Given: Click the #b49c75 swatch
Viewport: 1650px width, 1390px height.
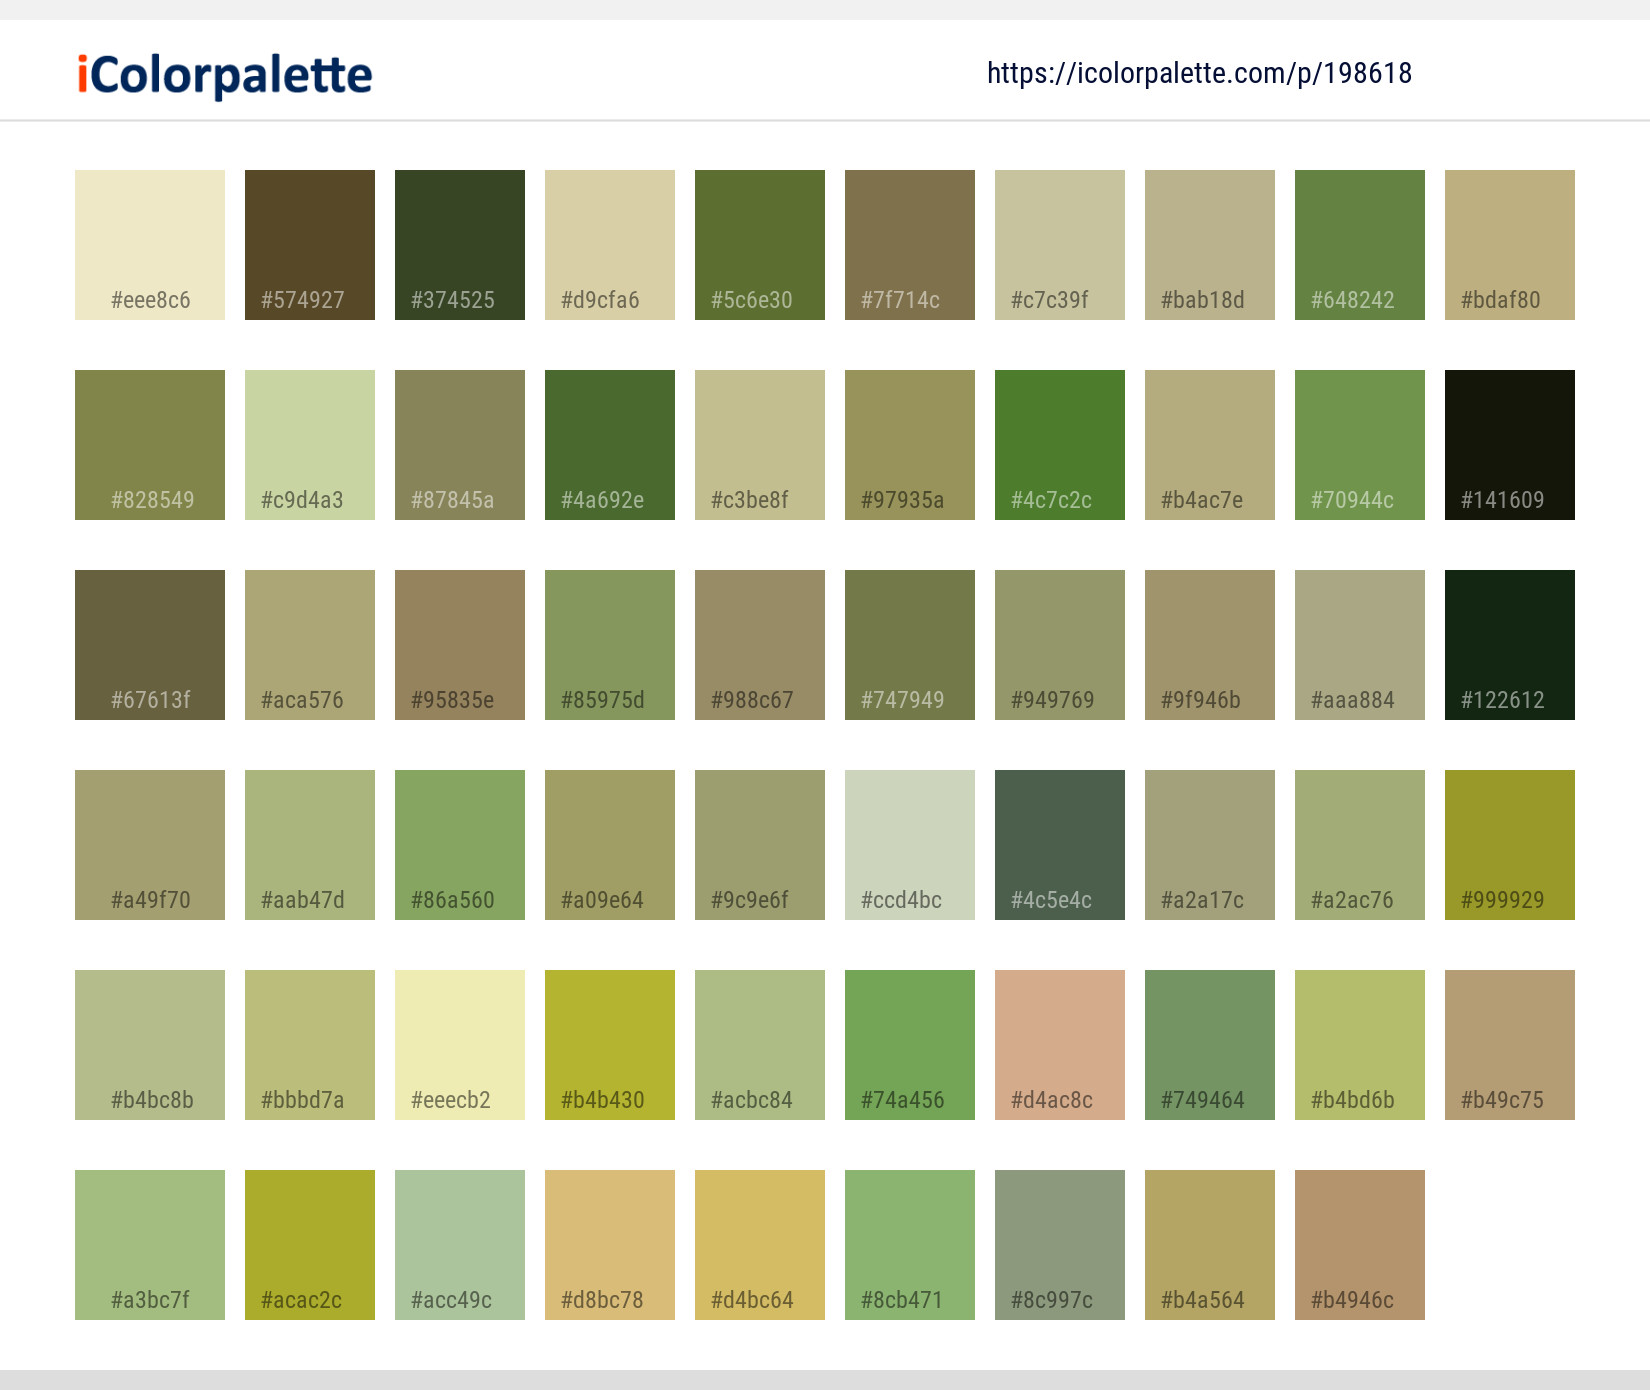Looking at the screenshot, I should (1510, 1045).
